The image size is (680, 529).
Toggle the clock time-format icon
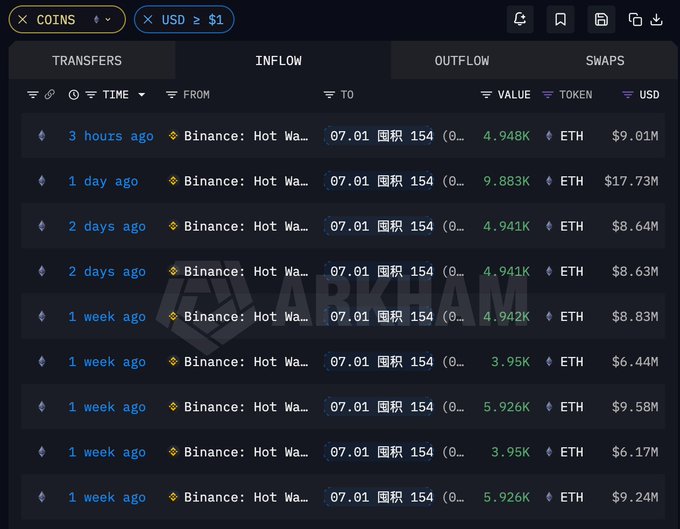coord(74,95)
